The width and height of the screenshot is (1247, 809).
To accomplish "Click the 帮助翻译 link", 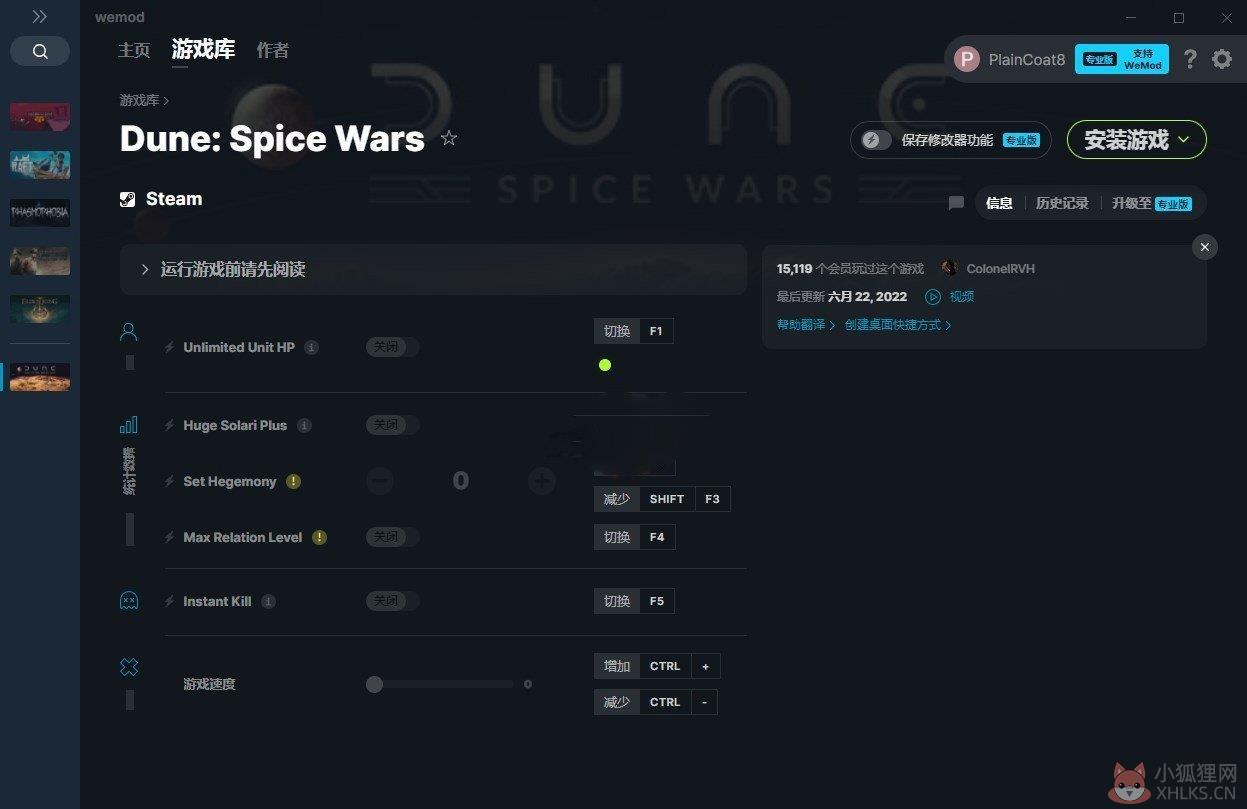I will click(806, 325).
